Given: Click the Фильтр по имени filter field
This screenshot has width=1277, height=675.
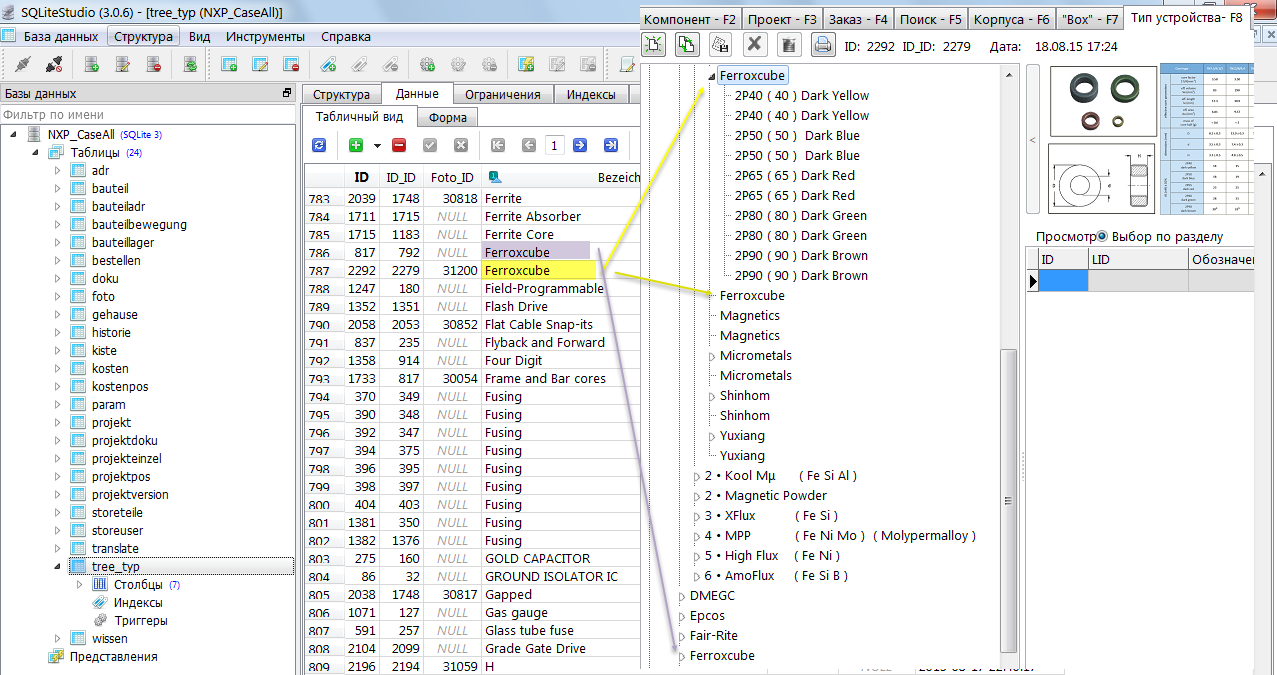Looking at the screenshot, I should coord(148,115).
